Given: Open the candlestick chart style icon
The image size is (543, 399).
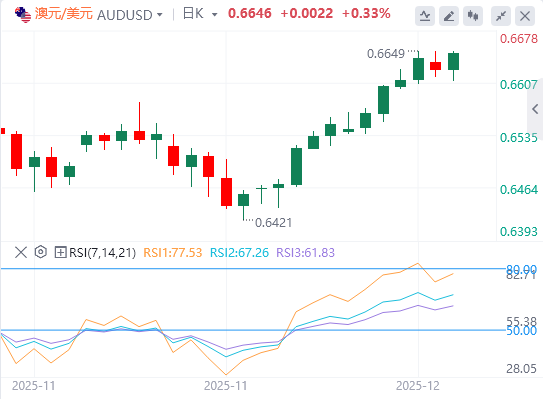Looking at the screenshot, I should coord(473,16).
